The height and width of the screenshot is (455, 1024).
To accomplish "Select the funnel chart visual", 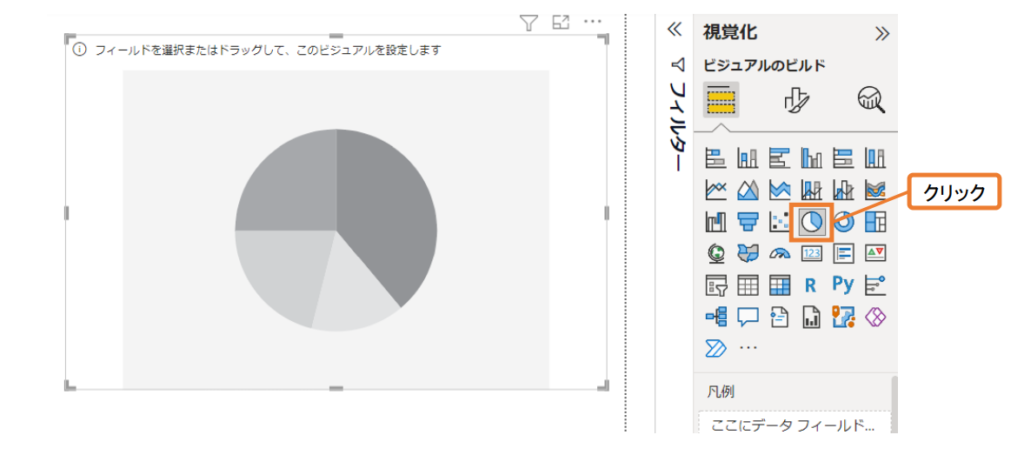I will 748,222.
